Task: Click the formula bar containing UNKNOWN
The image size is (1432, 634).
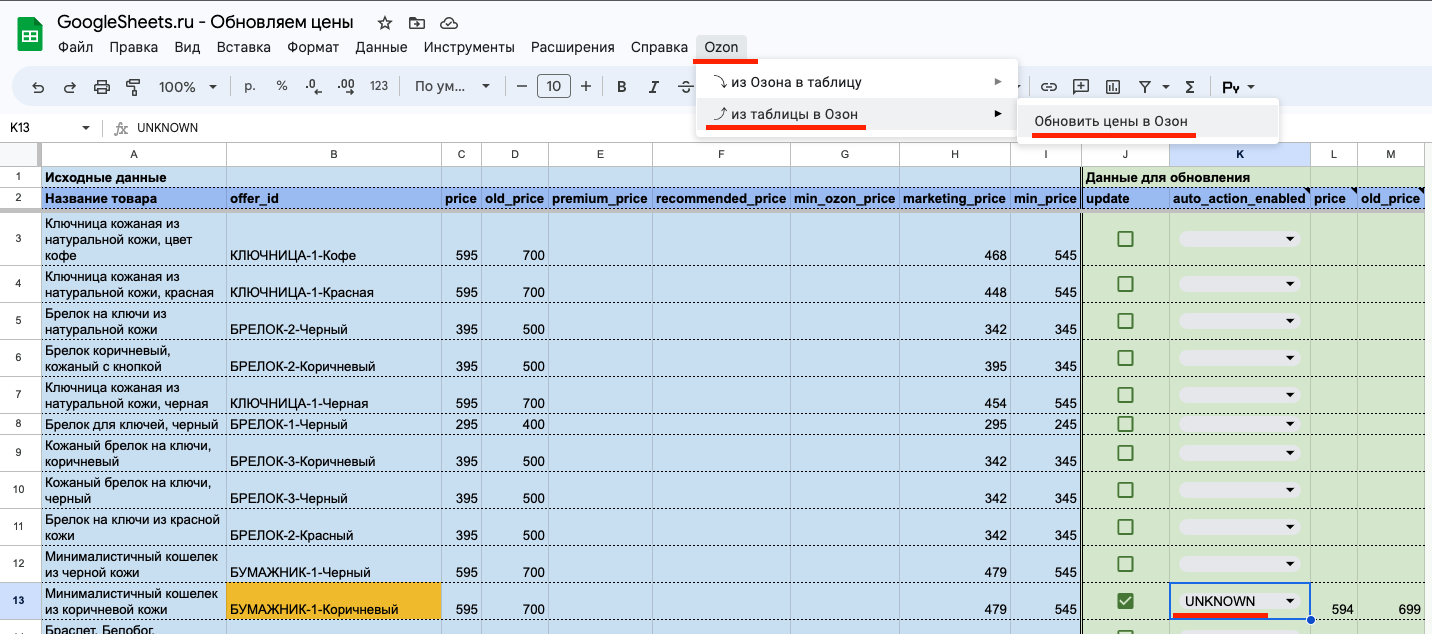Action: tap(780, 128)
